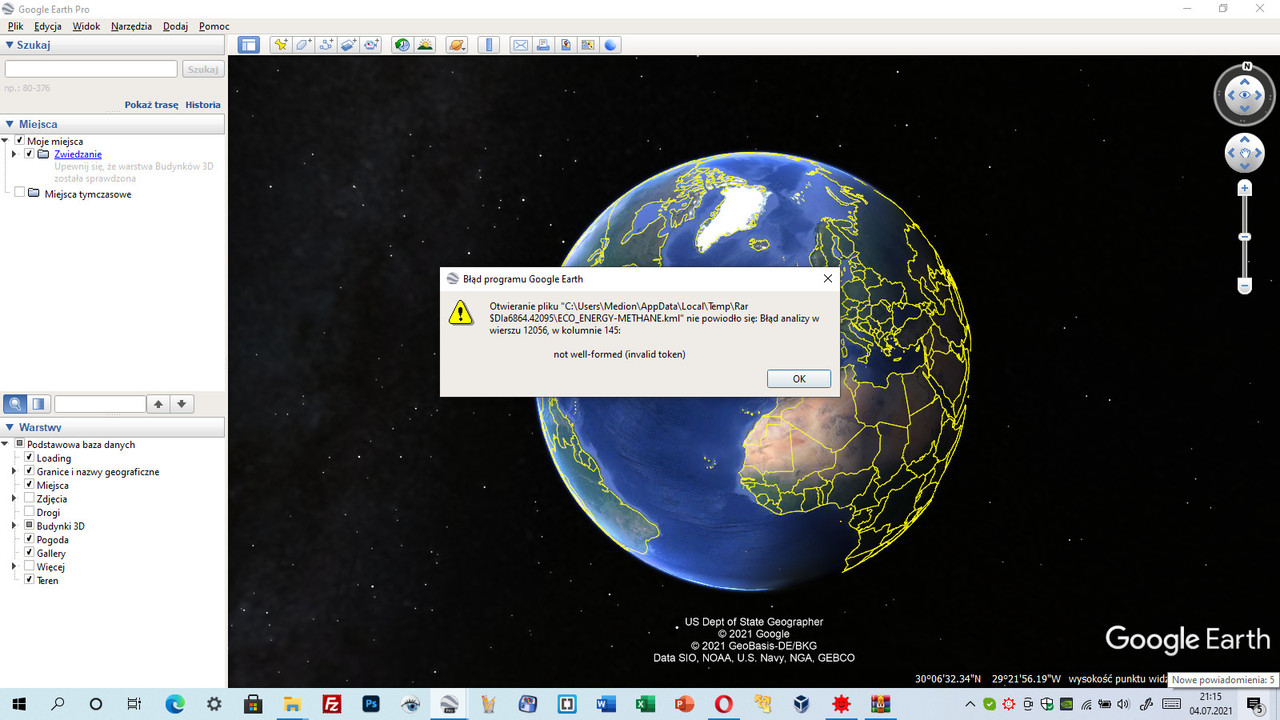1280x720 pixels.
Task: Open Photoshop from the taskbar
Action: [371, 704]
